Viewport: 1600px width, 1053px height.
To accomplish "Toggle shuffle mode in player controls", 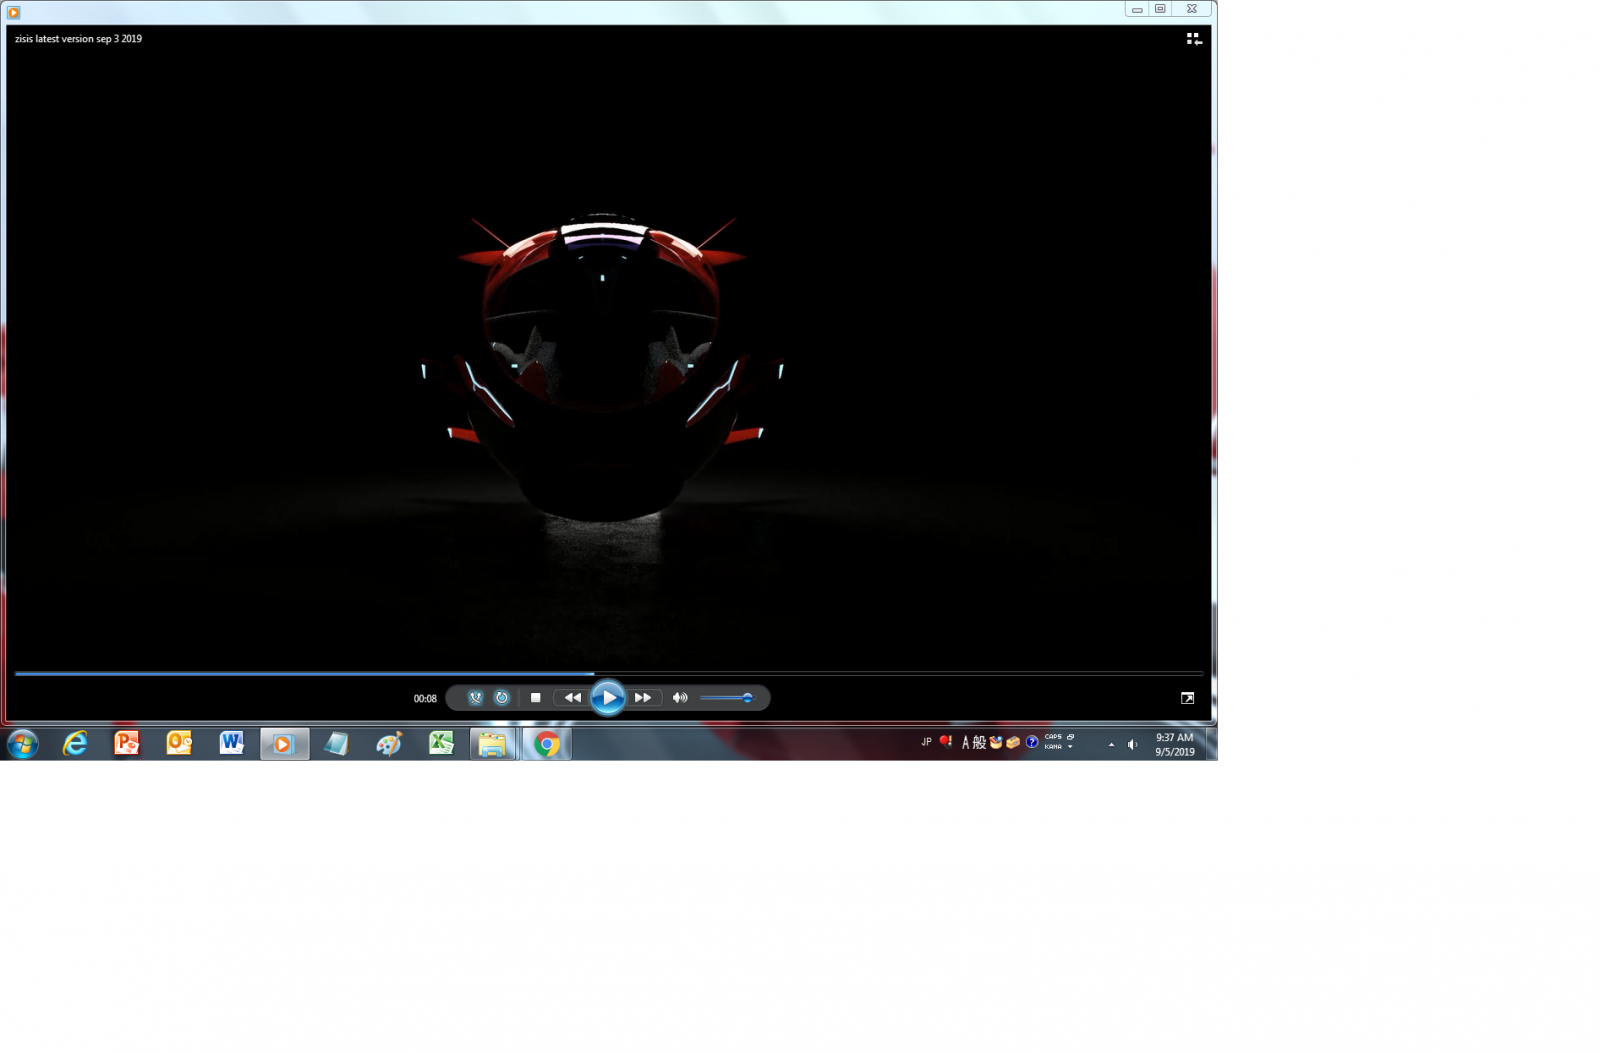I will tap(476, 698).
